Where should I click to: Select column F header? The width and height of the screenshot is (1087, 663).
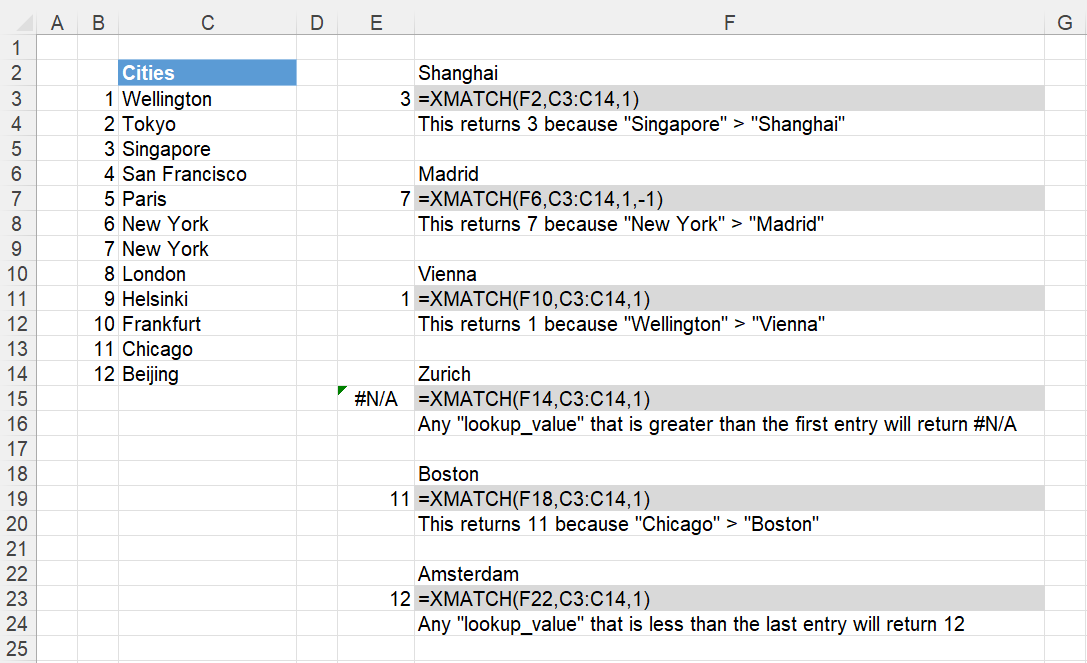click(729, 21)
